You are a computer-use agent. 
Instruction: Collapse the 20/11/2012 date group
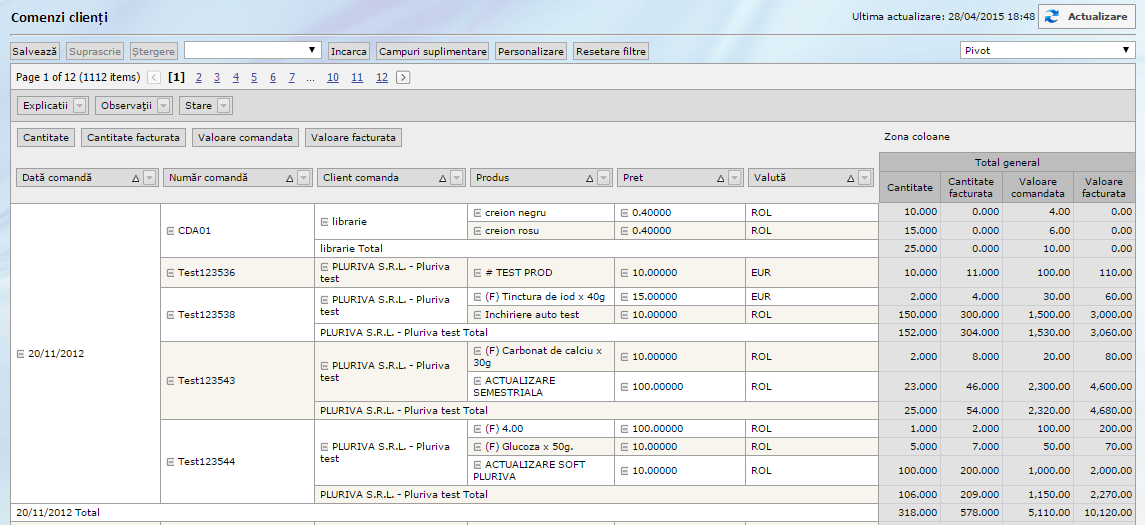pos(20,354)
